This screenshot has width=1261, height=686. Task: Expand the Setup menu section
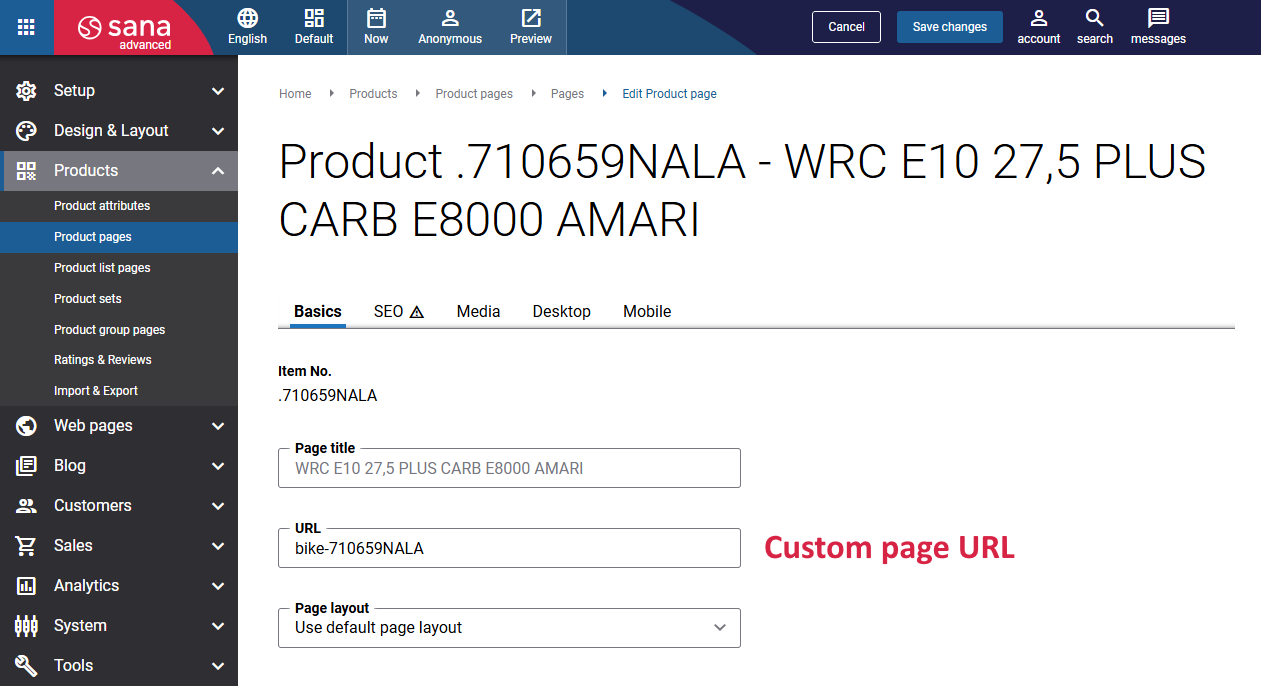[x=119, y=91]
